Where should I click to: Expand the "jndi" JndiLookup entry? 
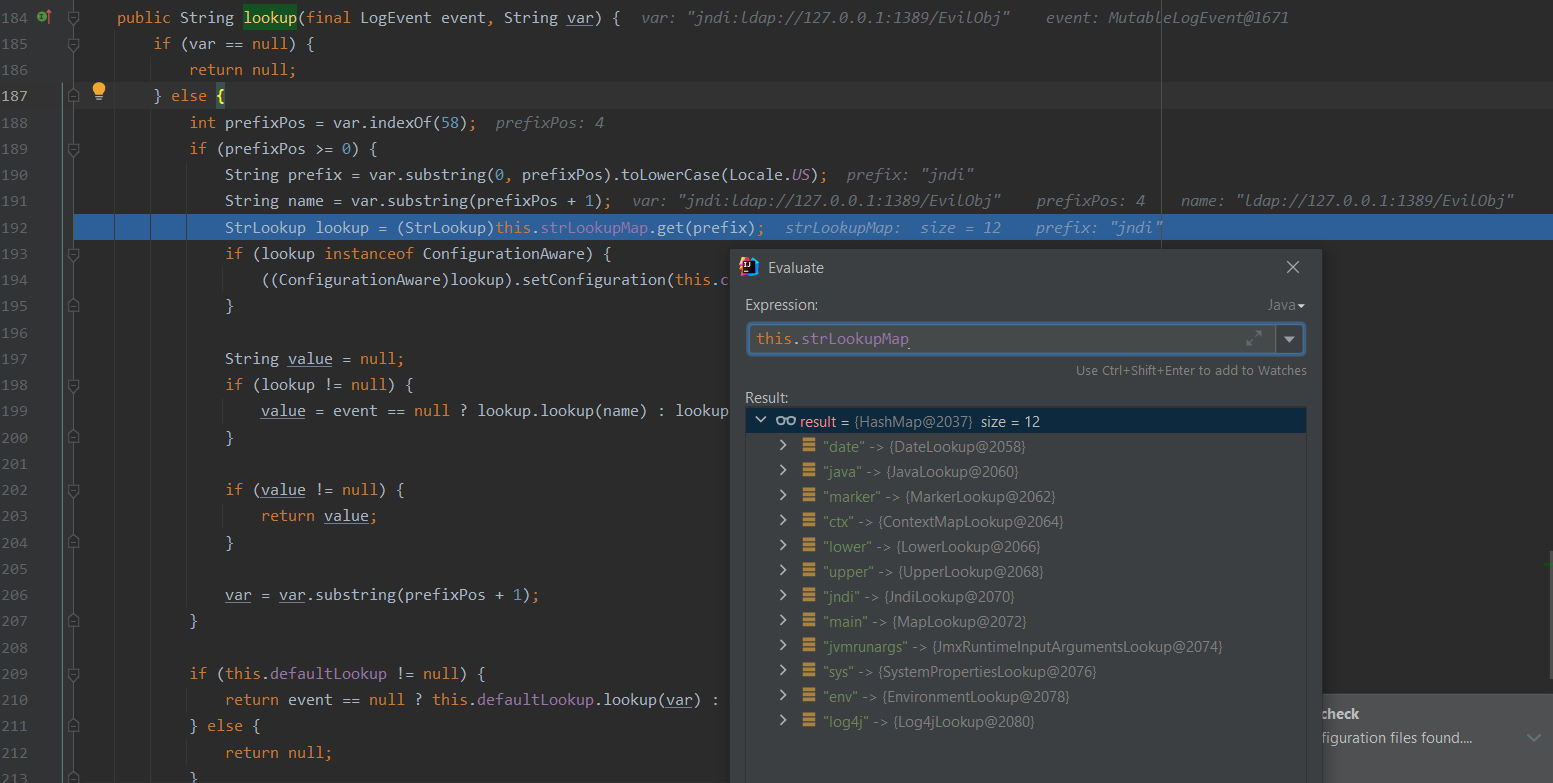click(x=783, y=596)
